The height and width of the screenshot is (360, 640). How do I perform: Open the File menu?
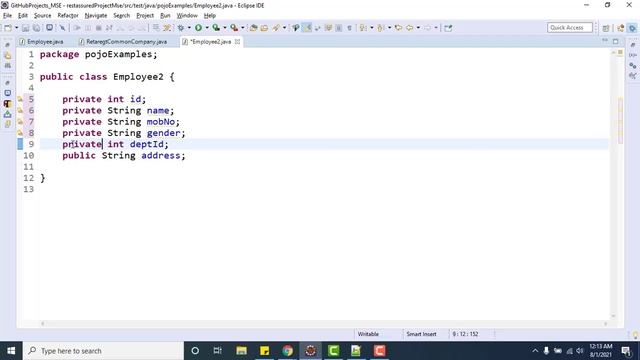(x=7, y=16)
